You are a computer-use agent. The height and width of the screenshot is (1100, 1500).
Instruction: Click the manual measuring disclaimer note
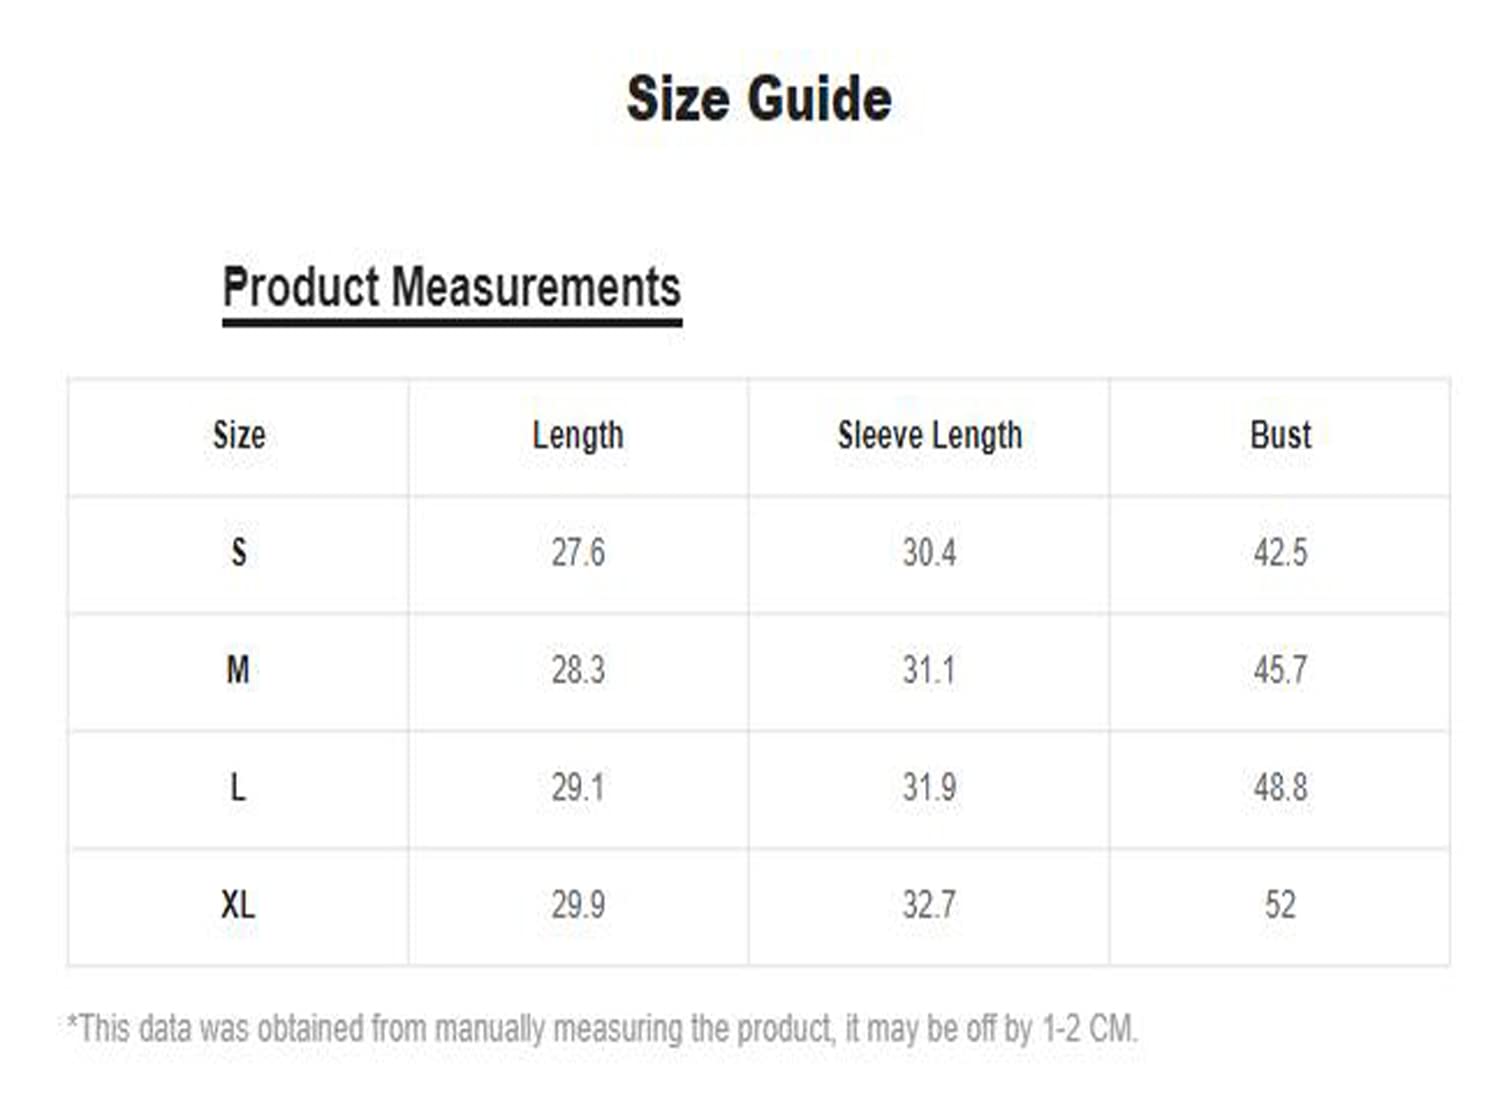pyautogui.click(x=602, y=1028)
